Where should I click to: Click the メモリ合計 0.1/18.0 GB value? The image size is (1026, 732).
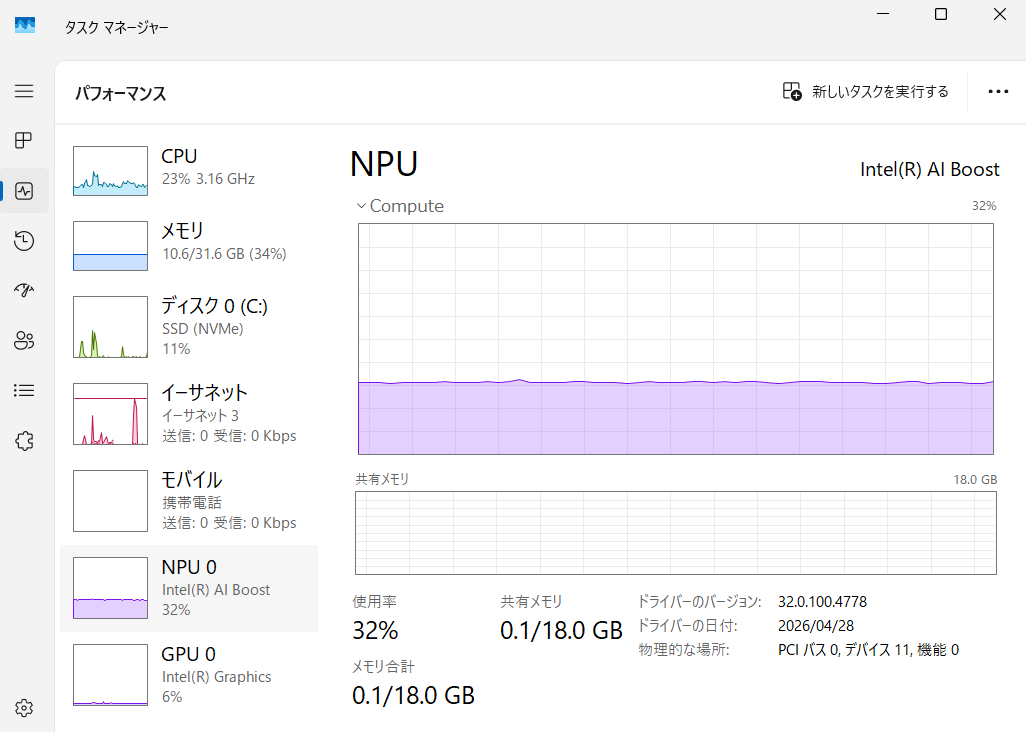[414, 695]
